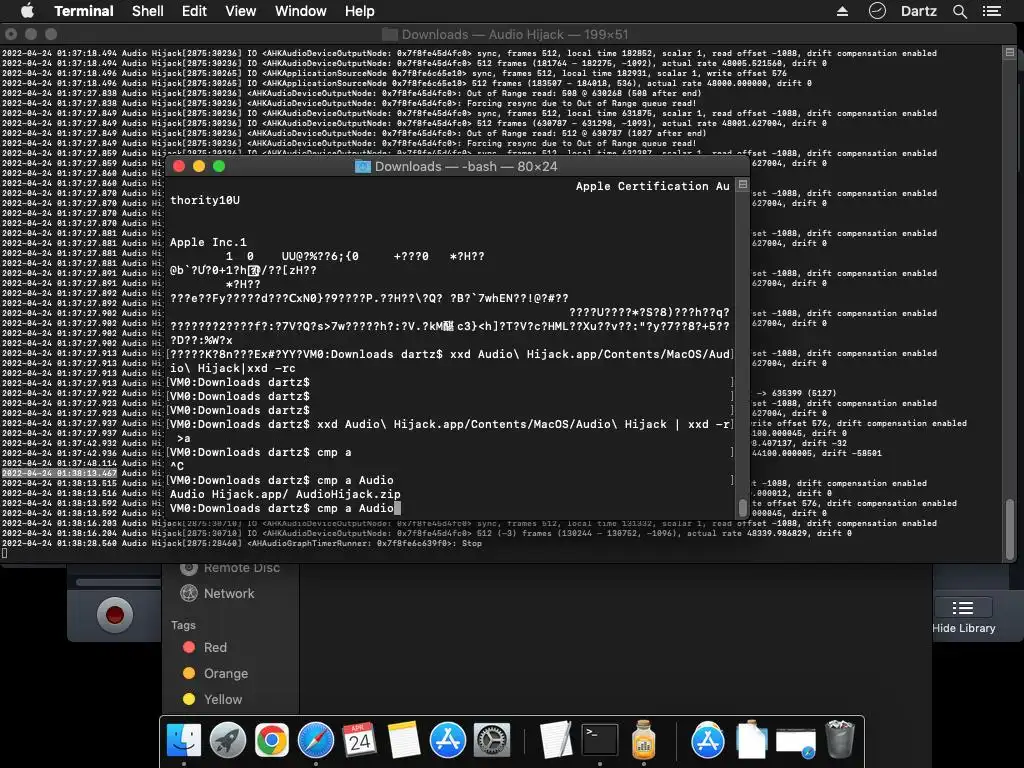
Task: Open TextEdit pen-and-paper icon in Dock
Action: tap(556, 741)
